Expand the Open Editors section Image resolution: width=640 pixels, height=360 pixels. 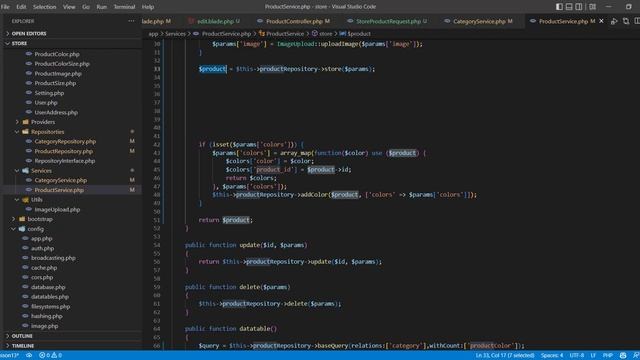29,33
